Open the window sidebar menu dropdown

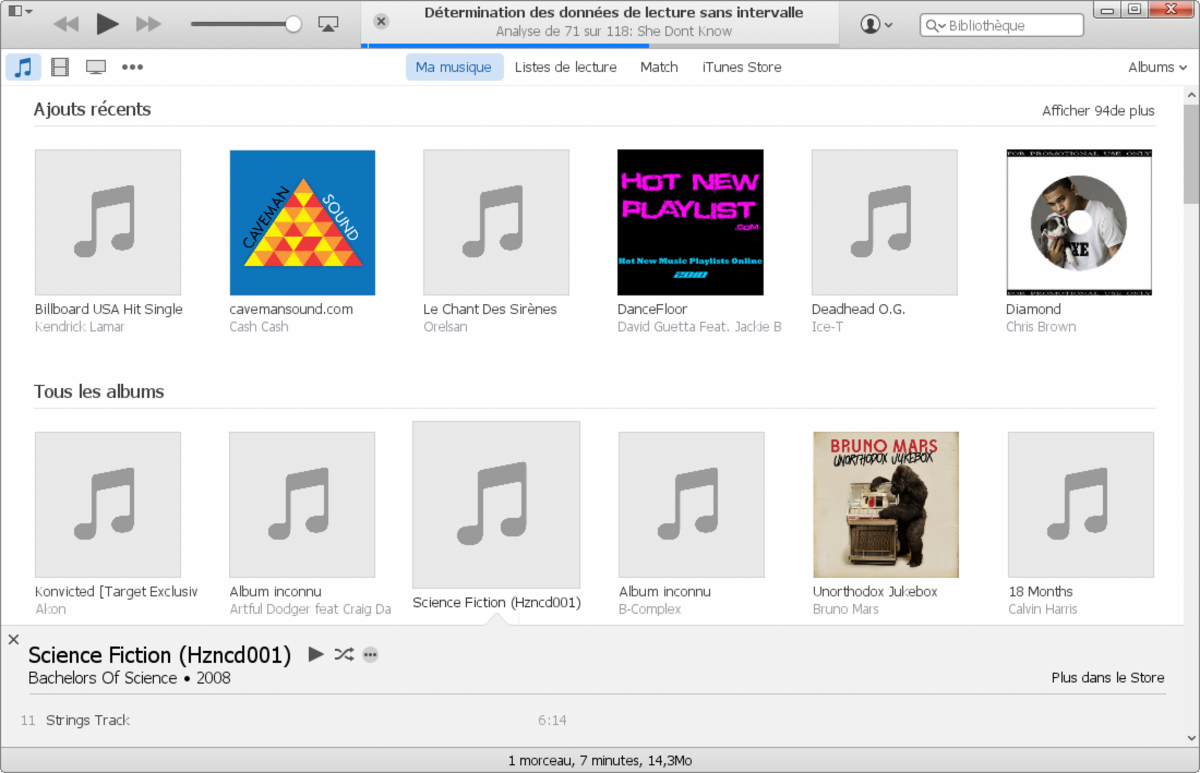click(20, 11)
